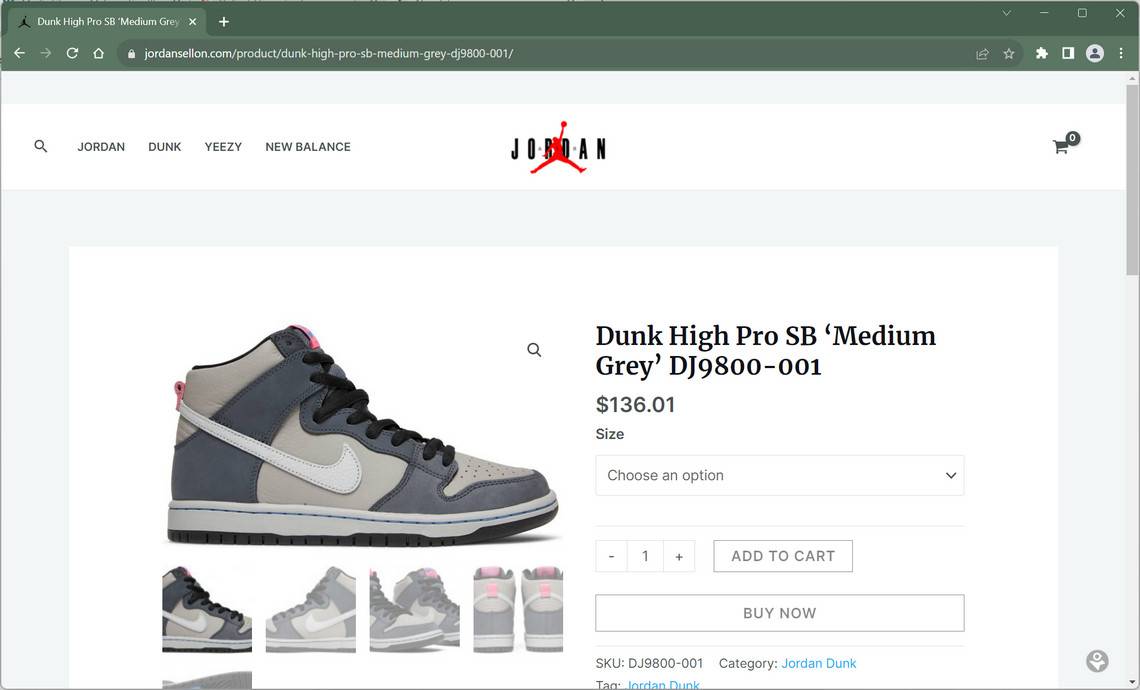The image size is (1140, 690).
Task: Open the Chrome profile avatar
Action: (x=1094, y=53)
